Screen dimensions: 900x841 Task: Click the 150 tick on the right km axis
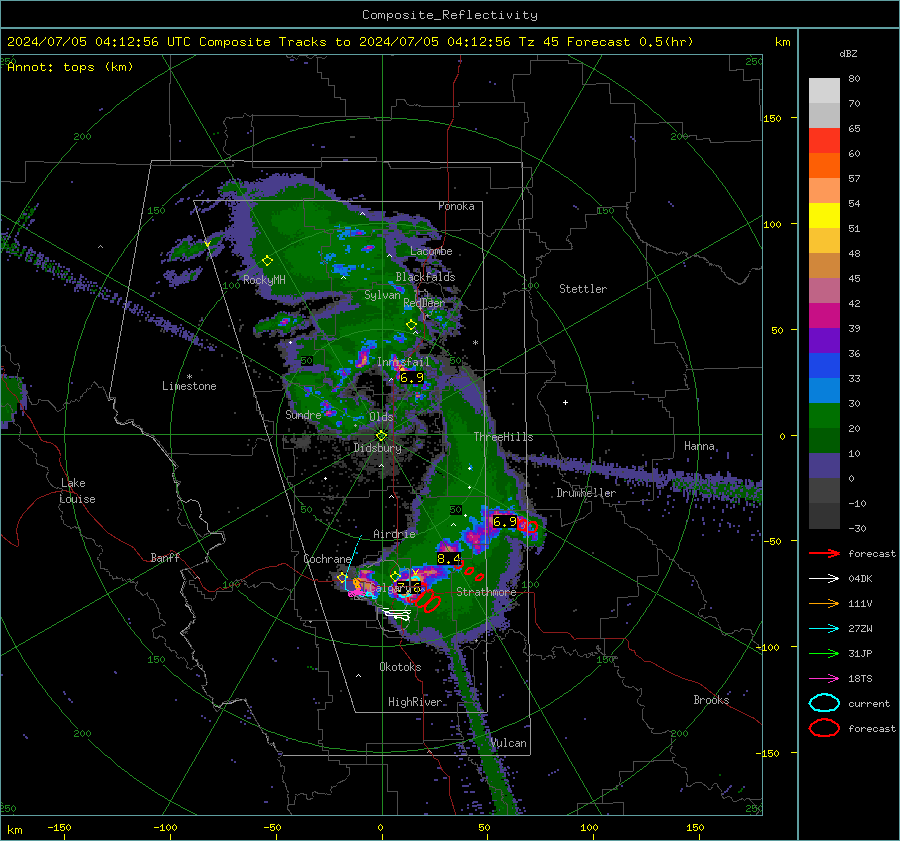tap(773, 118)
